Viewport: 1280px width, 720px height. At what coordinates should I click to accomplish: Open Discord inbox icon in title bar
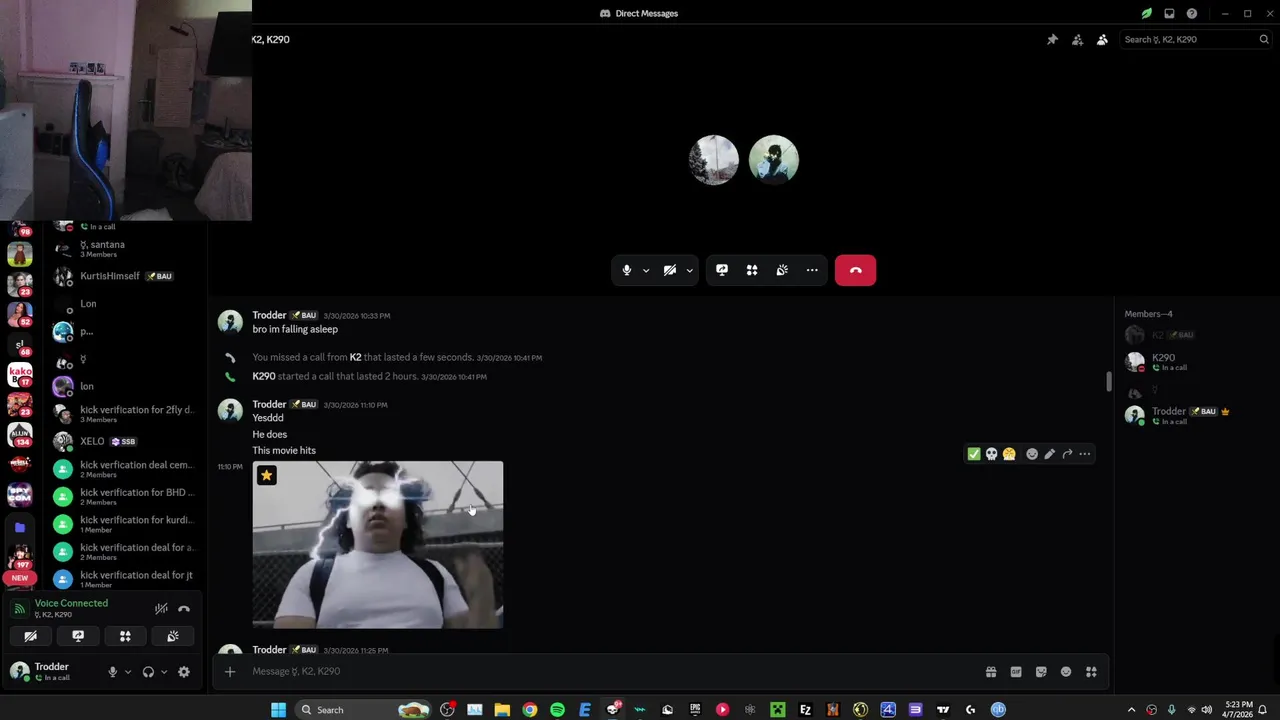tap(1169, 13)
